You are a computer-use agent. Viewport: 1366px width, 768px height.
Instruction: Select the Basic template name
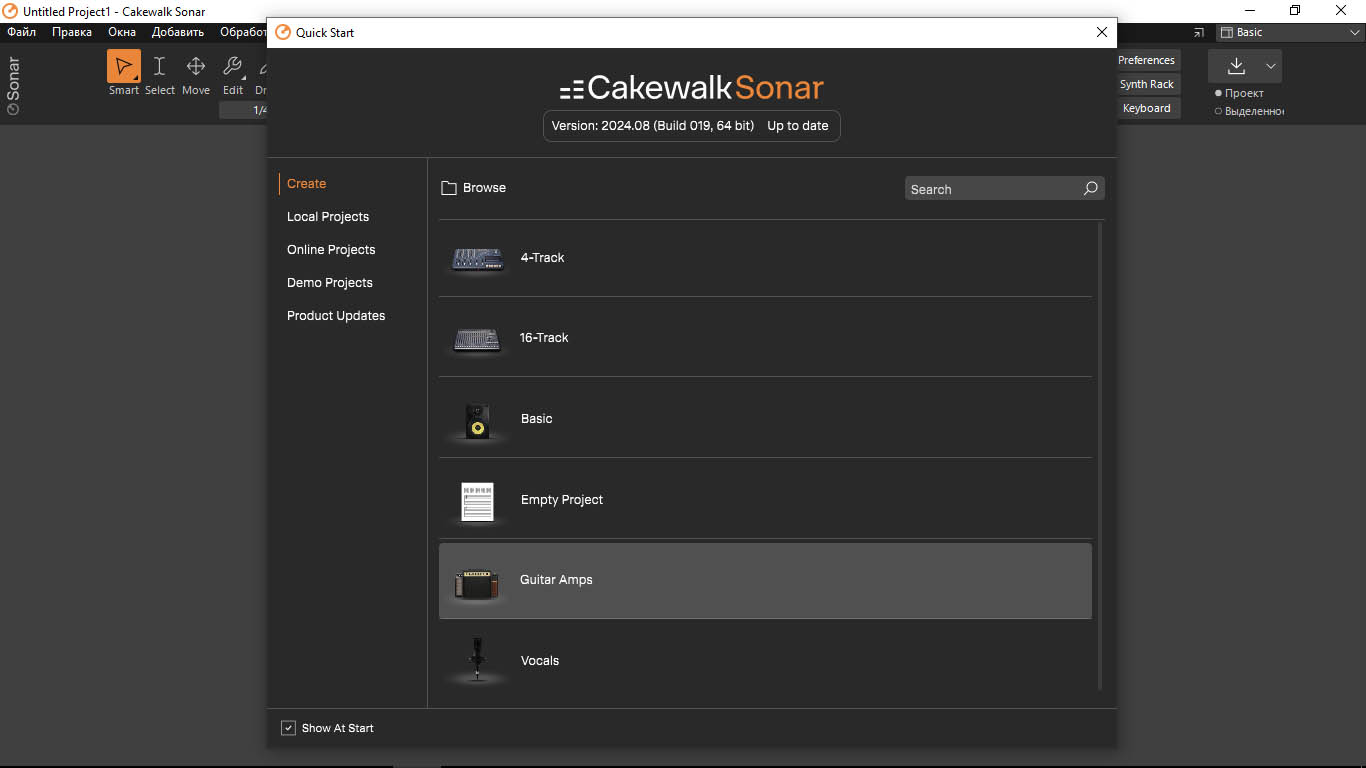pos(536,419)
